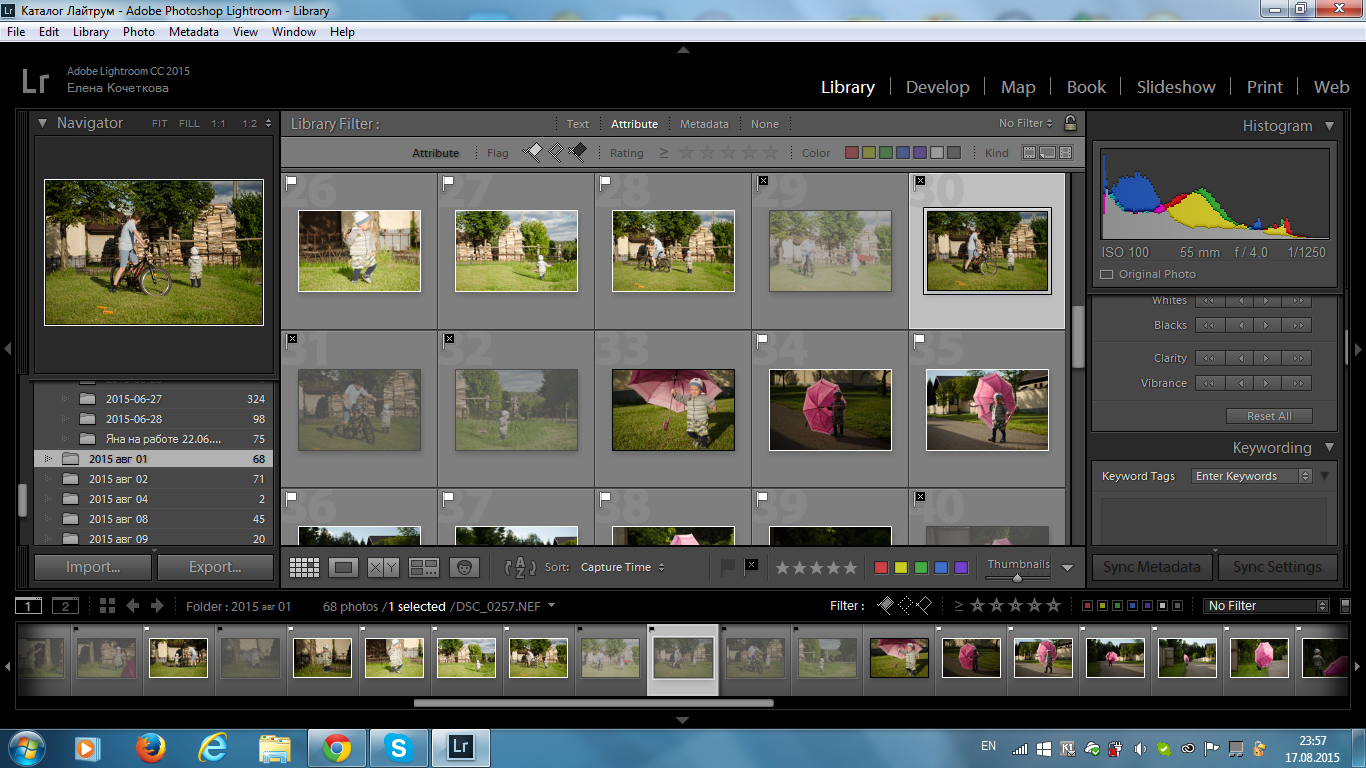Open Compare view (X|Y) icon
Screen dimensions: 1366x768
click(x=383, y=567)
